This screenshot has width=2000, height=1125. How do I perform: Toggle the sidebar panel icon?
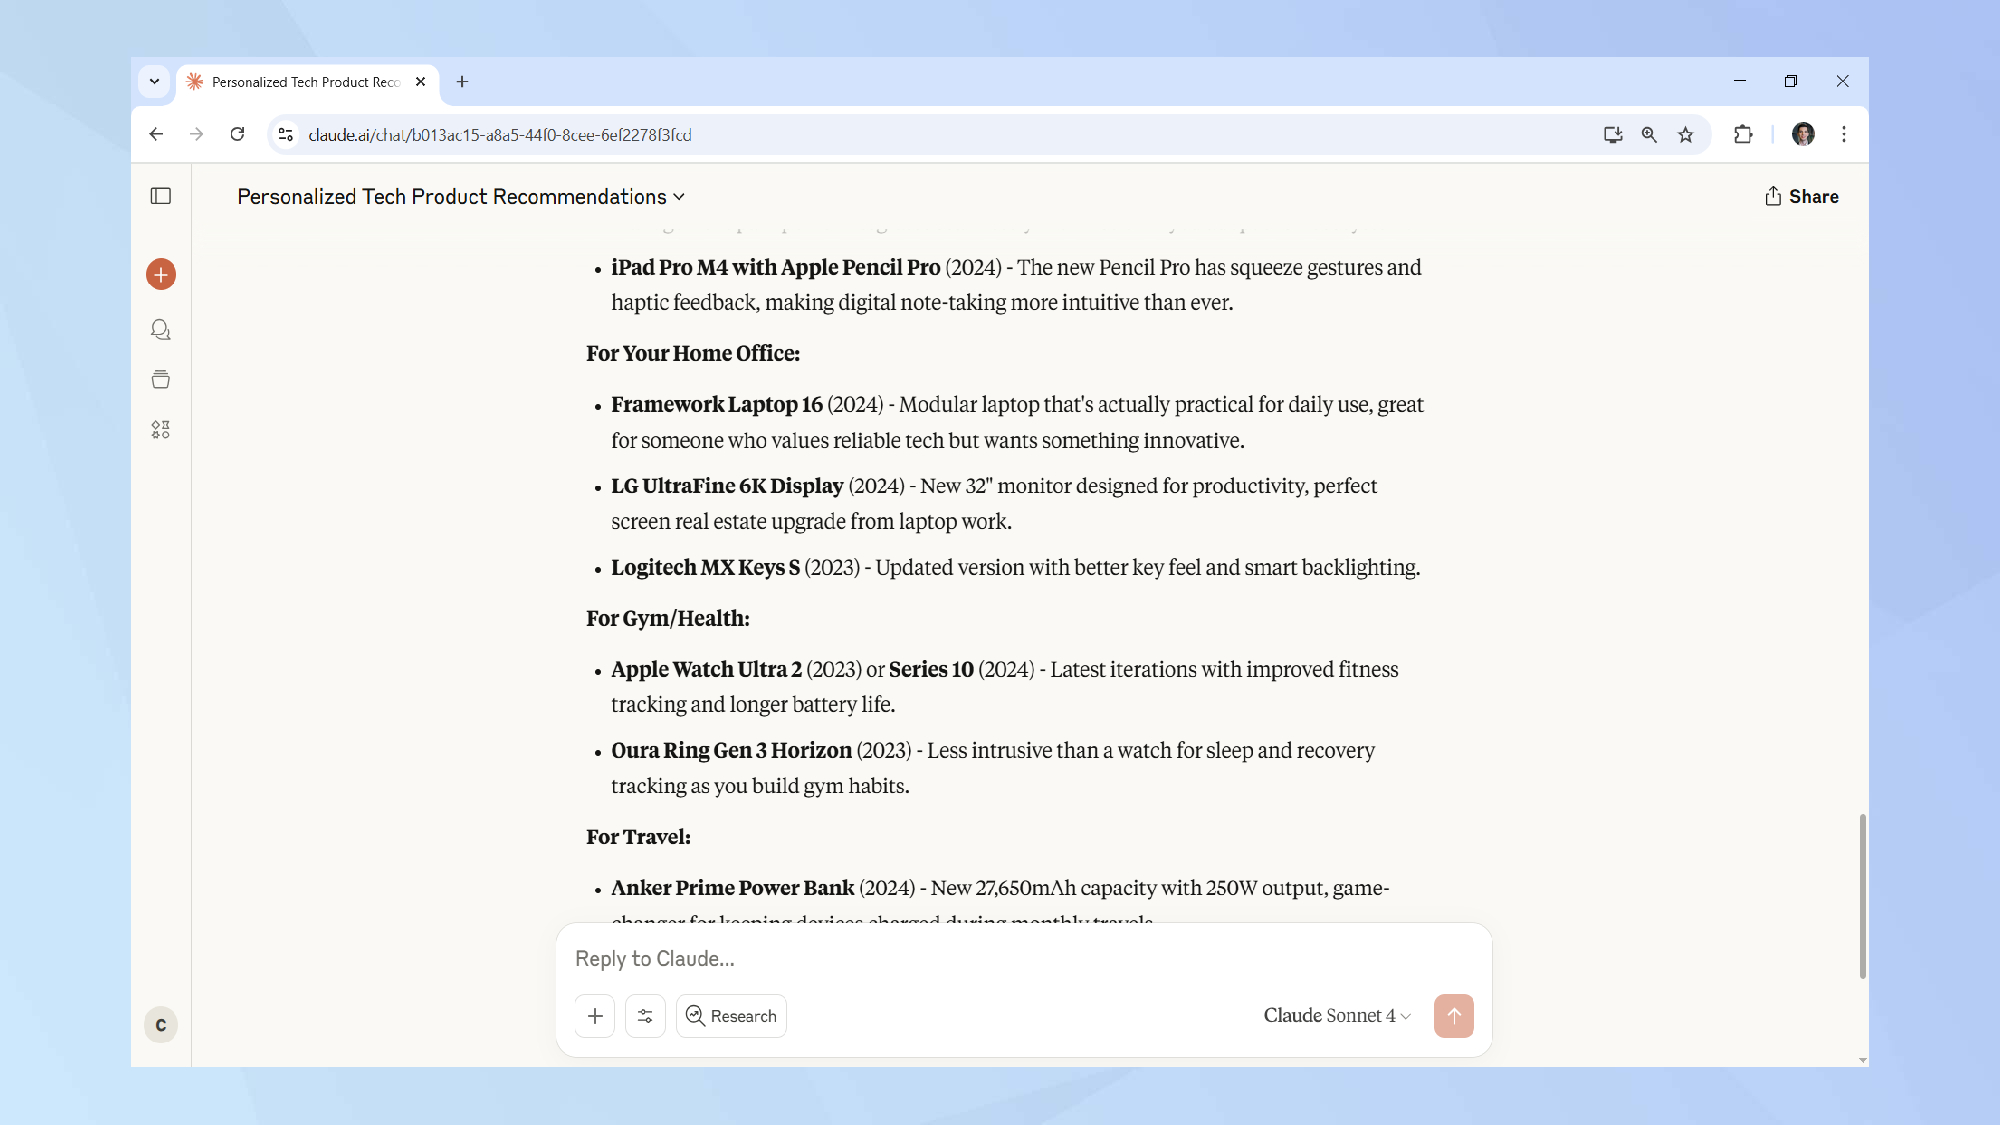pyautogui.click(x=161, y=196)
